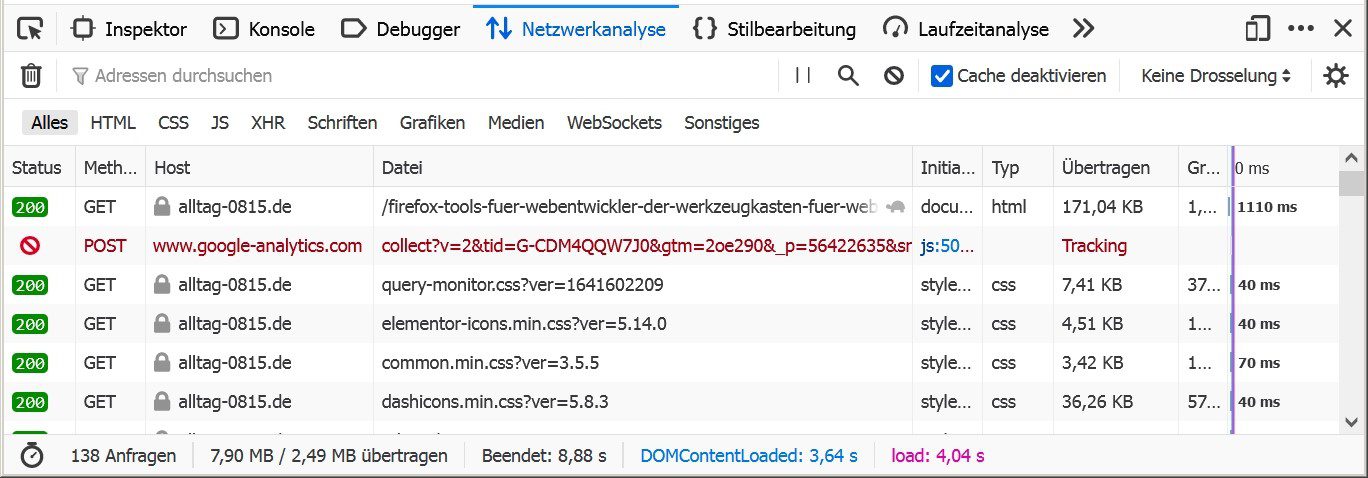Switch to the Konsole tab

(266, 29)
